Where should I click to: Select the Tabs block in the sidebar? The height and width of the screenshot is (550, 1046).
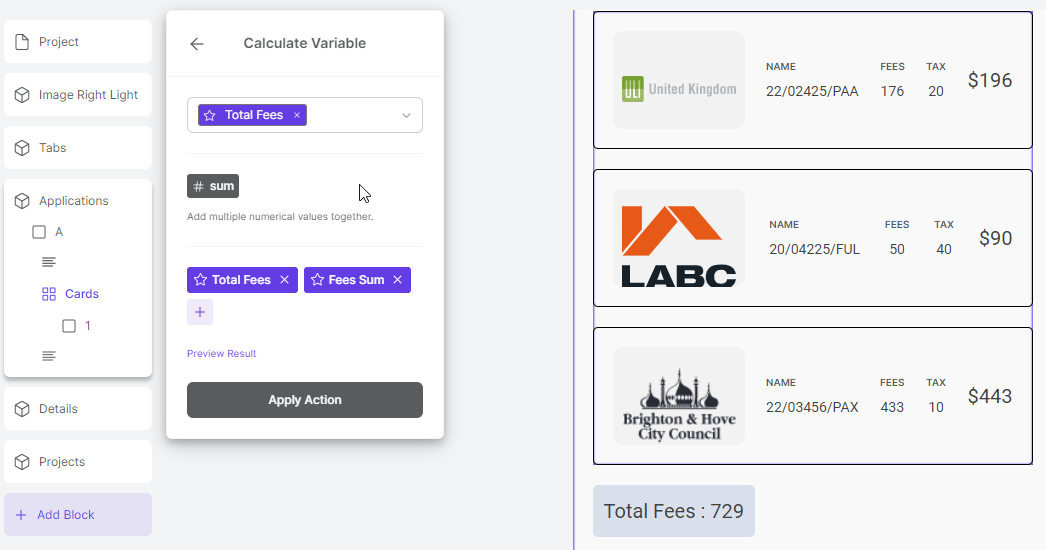(x=78, y=148)
